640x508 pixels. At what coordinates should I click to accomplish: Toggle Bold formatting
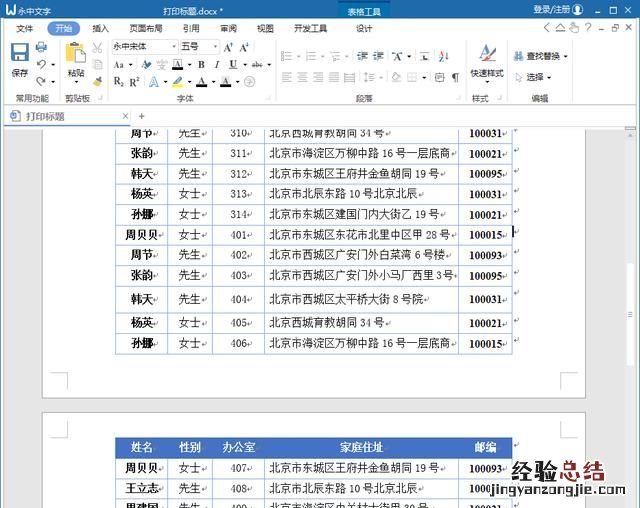[201, 64]
